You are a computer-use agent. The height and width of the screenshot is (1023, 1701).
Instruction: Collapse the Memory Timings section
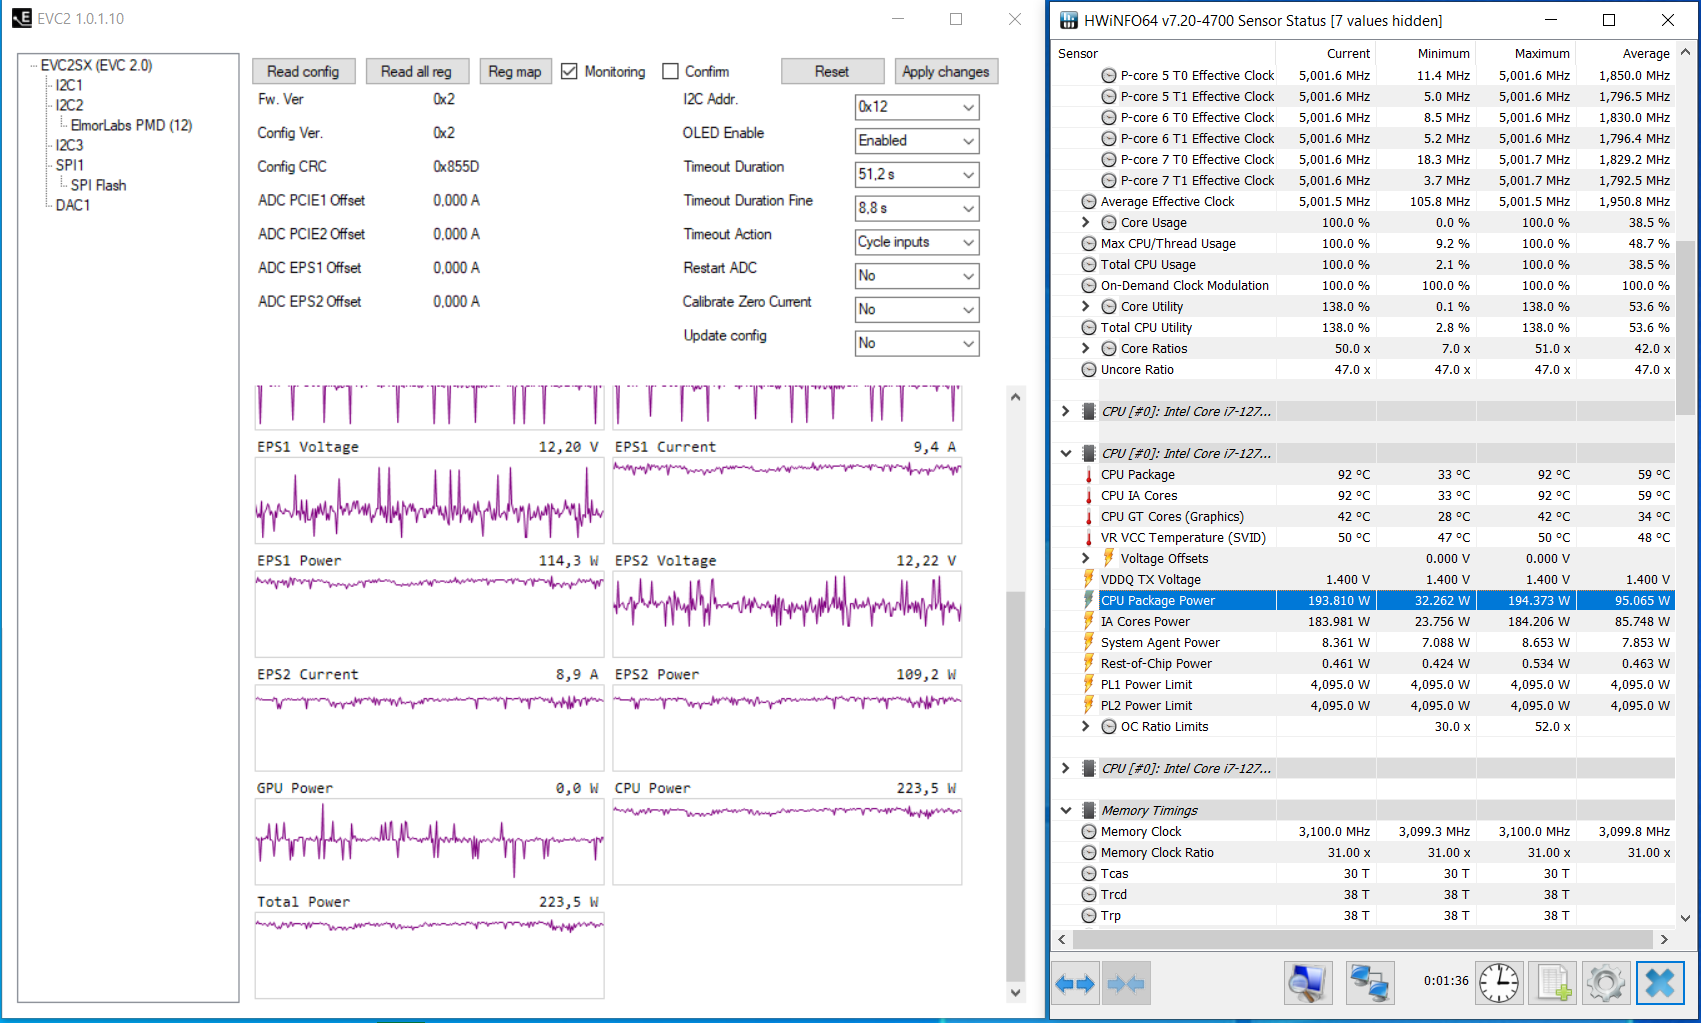pos(1066,811)
